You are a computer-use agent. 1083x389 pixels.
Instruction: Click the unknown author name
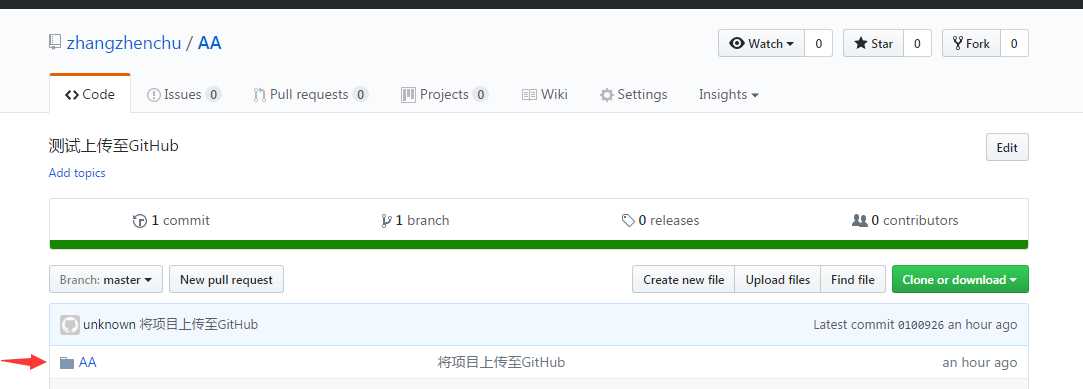pyautogui.click(x=109, y=325)
